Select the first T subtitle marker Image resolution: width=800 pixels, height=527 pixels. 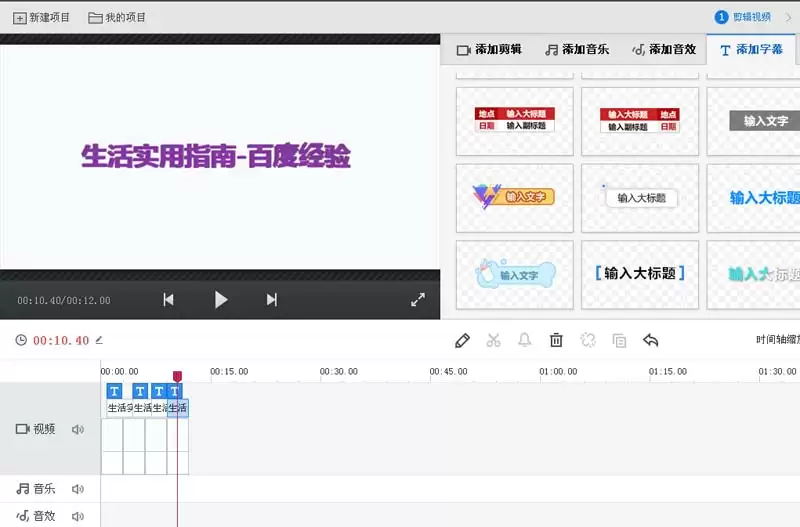pyautogui.click(x=114, y=391)
